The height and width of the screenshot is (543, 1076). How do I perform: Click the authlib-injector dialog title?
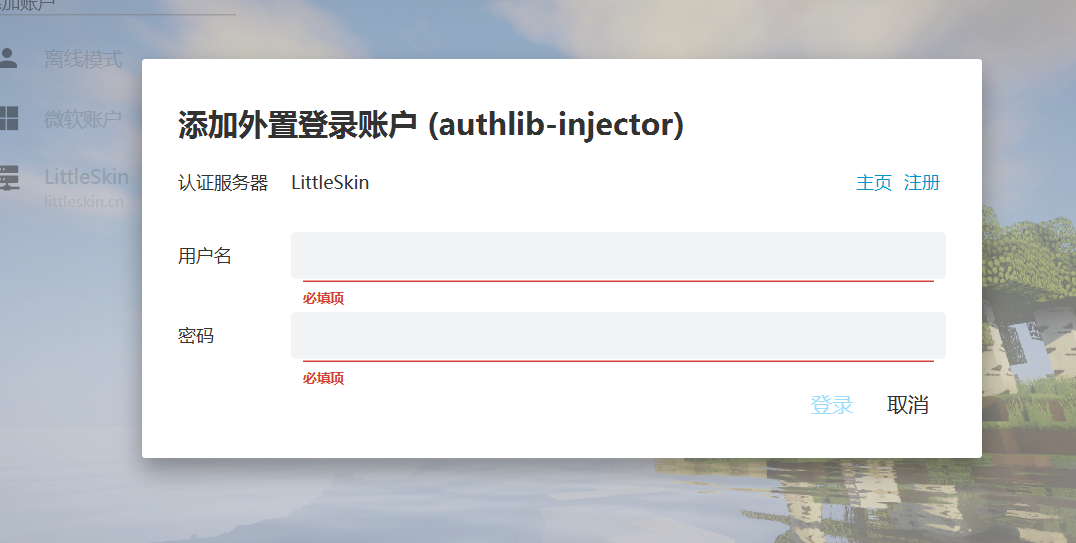coord(430,125)
